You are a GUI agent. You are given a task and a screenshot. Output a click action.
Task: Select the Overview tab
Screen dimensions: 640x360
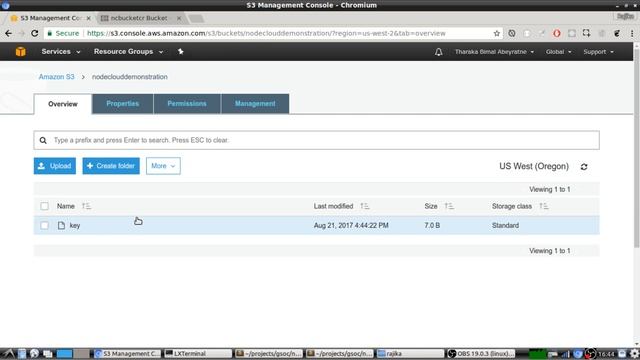[63, 104]
